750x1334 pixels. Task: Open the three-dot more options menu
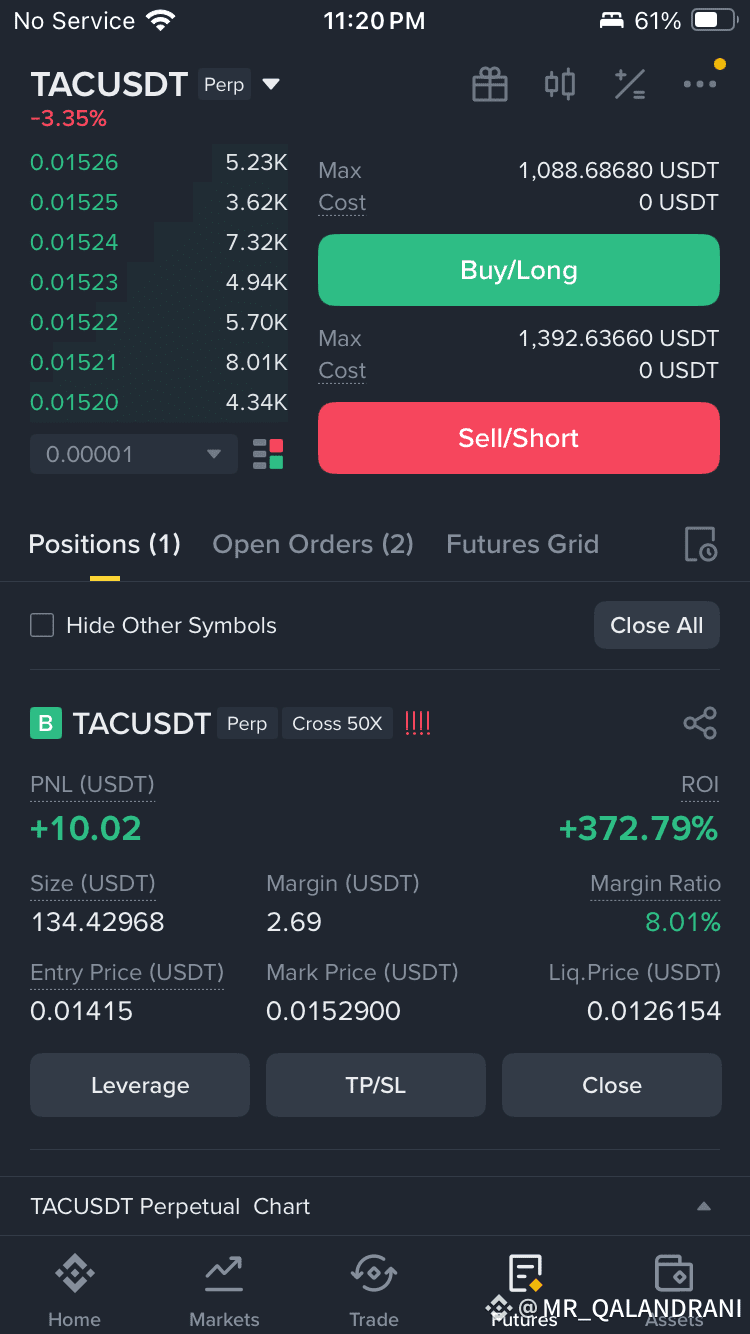pyautogui.click(x=700, y=84)
